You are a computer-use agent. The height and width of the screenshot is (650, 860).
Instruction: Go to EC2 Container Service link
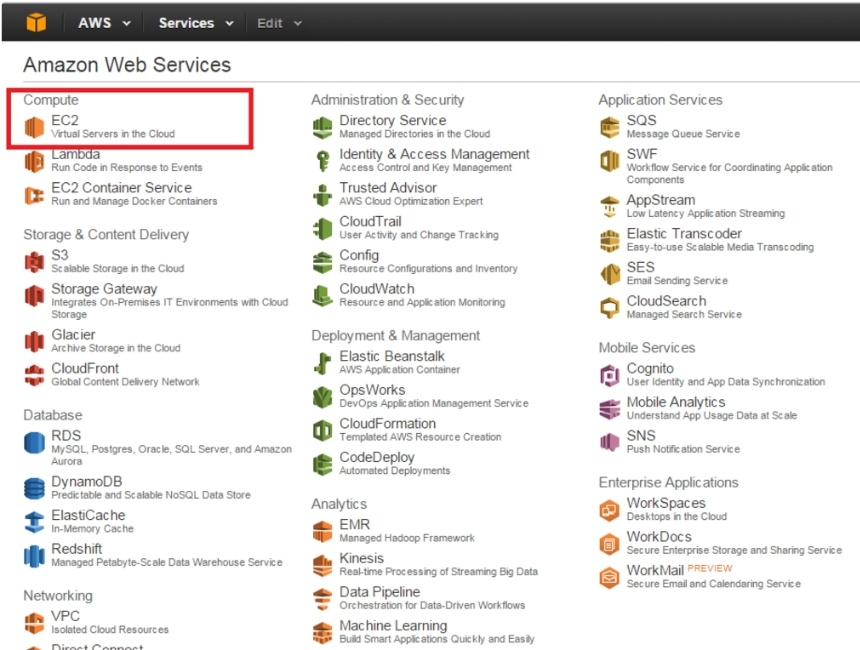121,188
